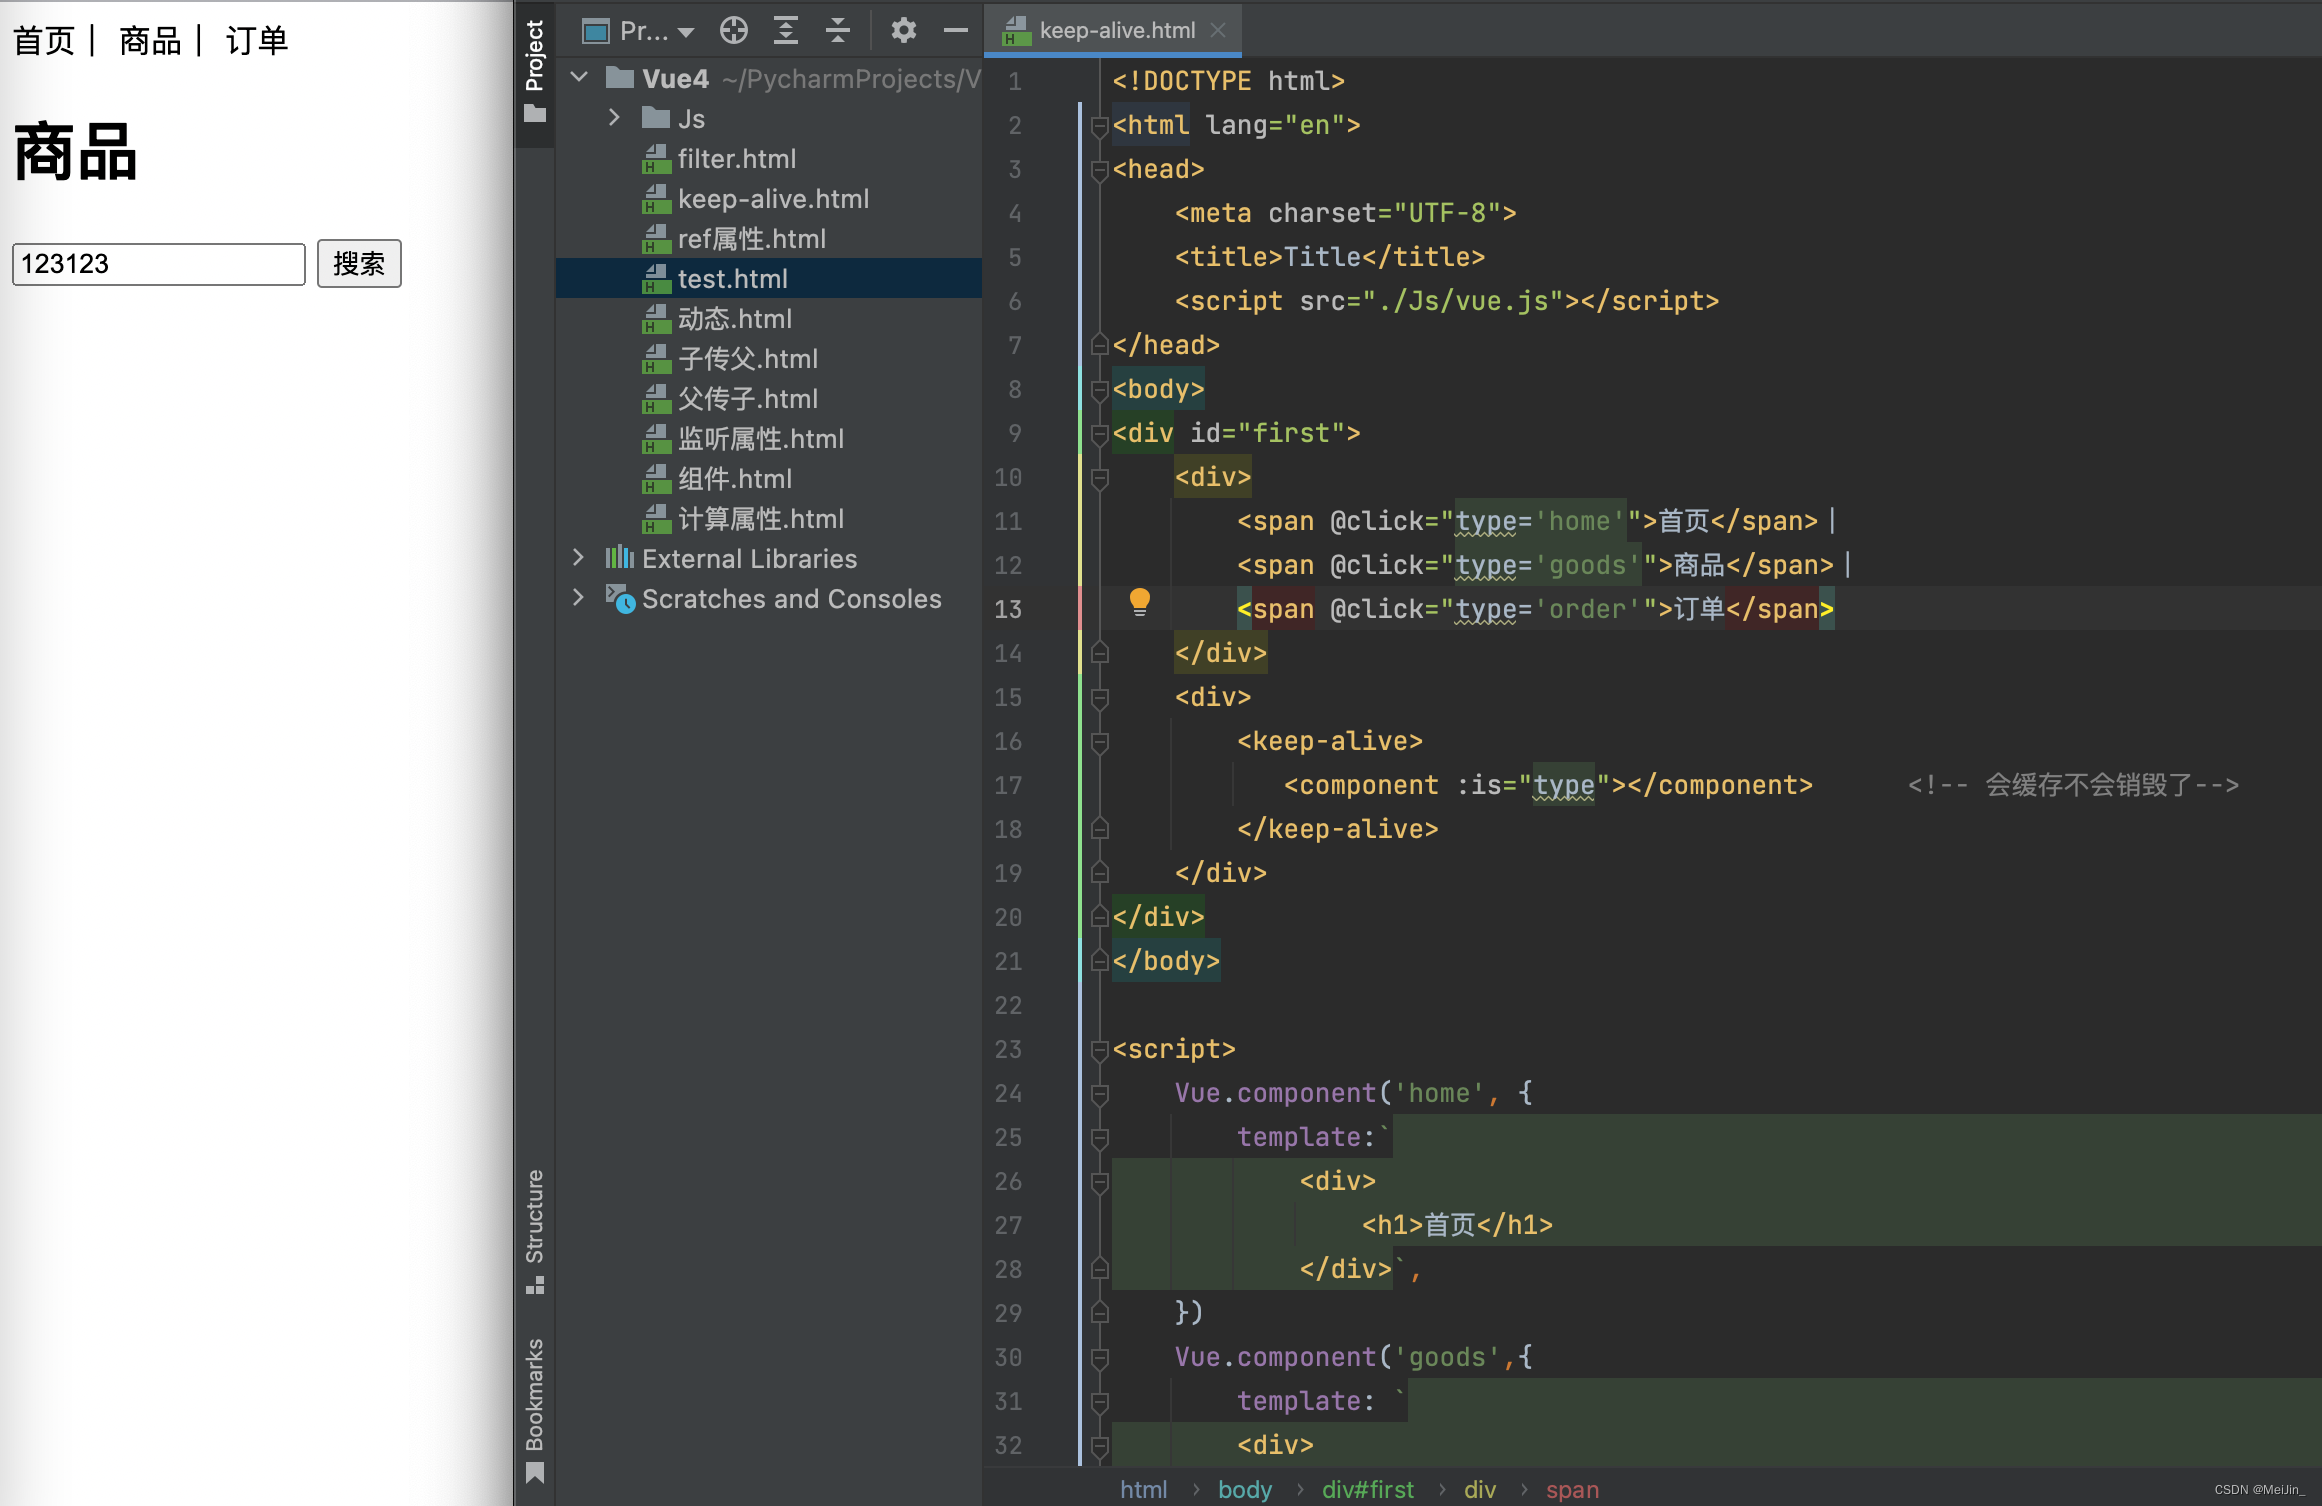This screenshot has height=1506, width=2322.
Task: Click the Structure tool window icon
Action: coord(535,1285)
